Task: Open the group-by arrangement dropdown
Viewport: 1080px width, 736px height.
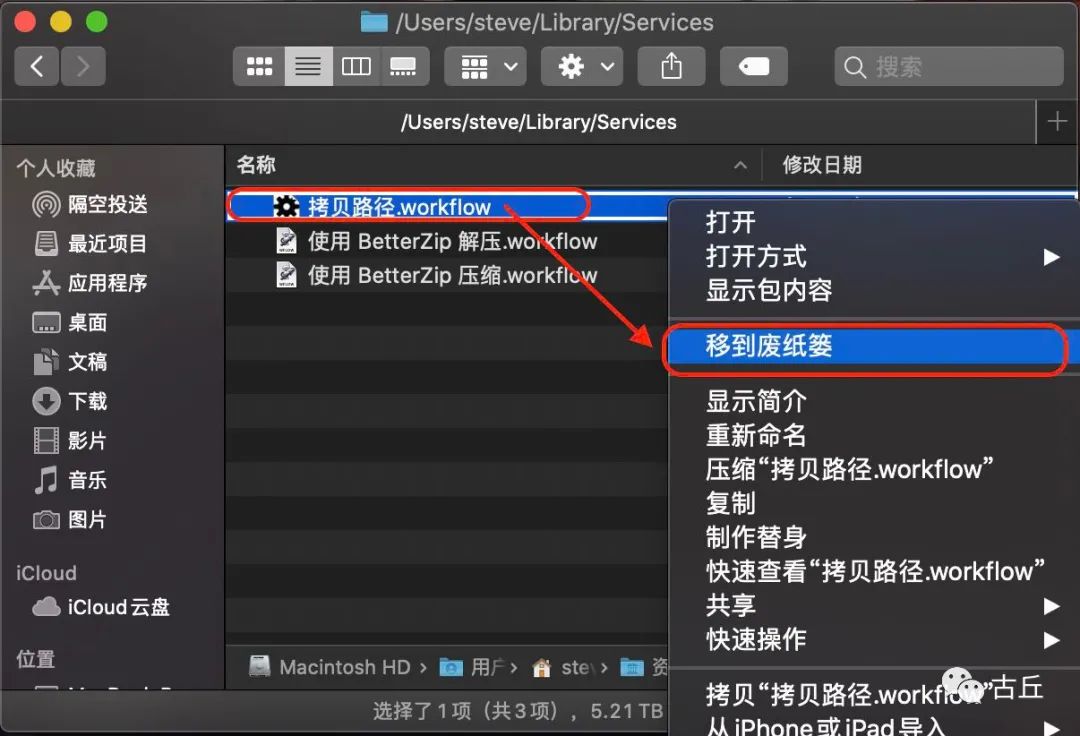Action: (x=486, y=66)
